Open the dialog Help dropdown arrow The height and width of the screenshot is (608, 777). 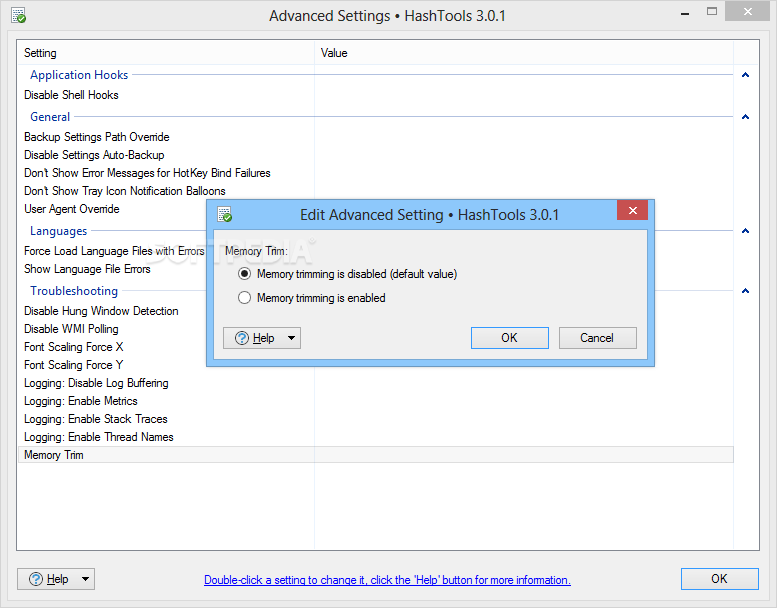[x=291, y=338]
